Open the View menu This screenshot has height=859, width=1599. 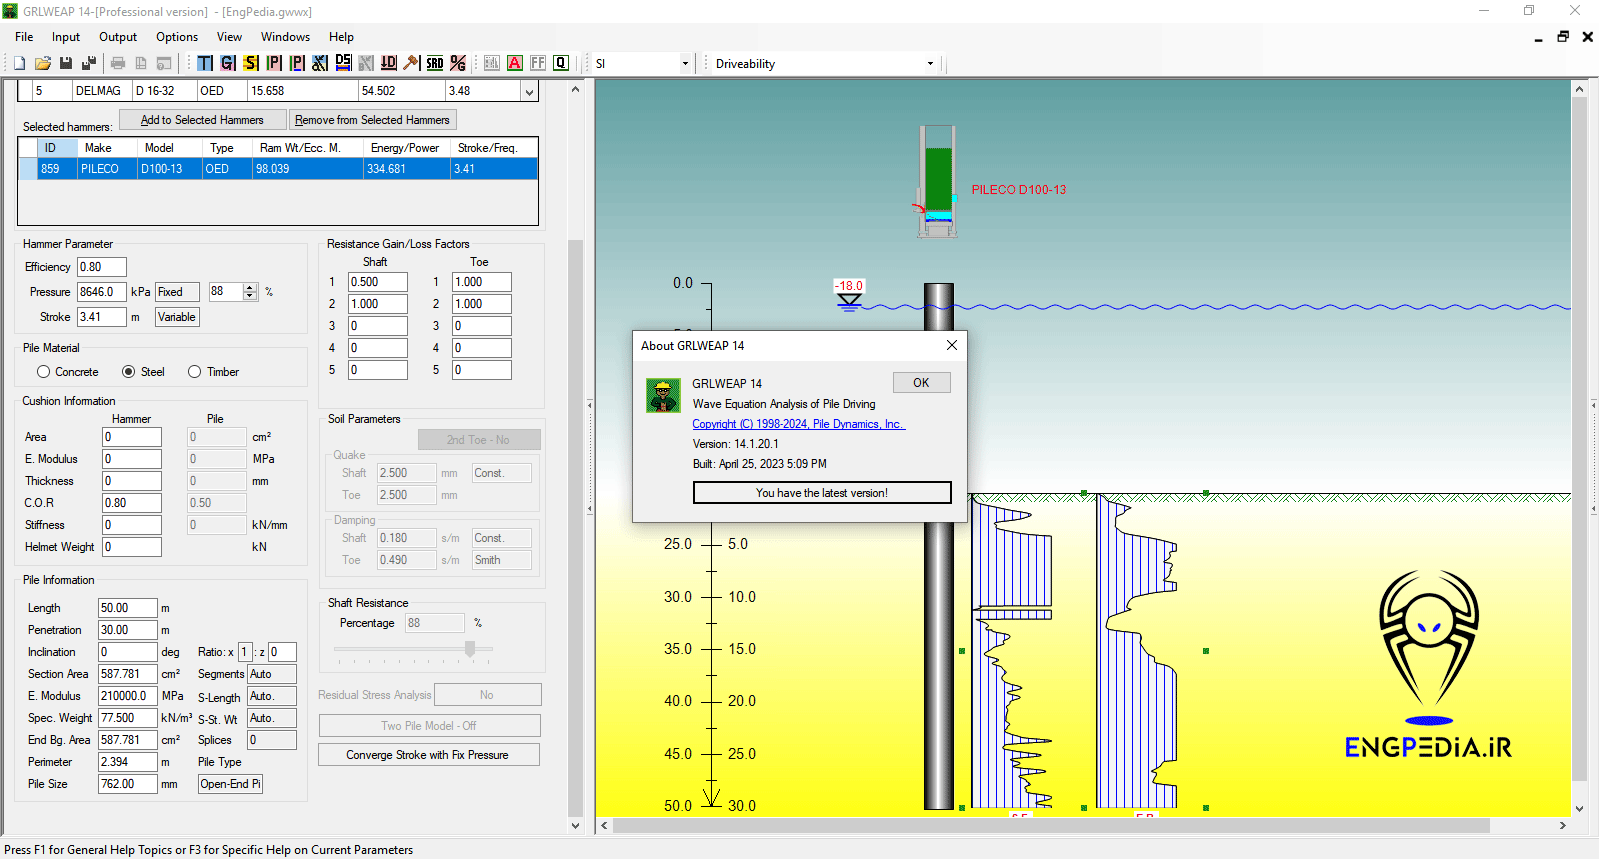coord(229,37)
